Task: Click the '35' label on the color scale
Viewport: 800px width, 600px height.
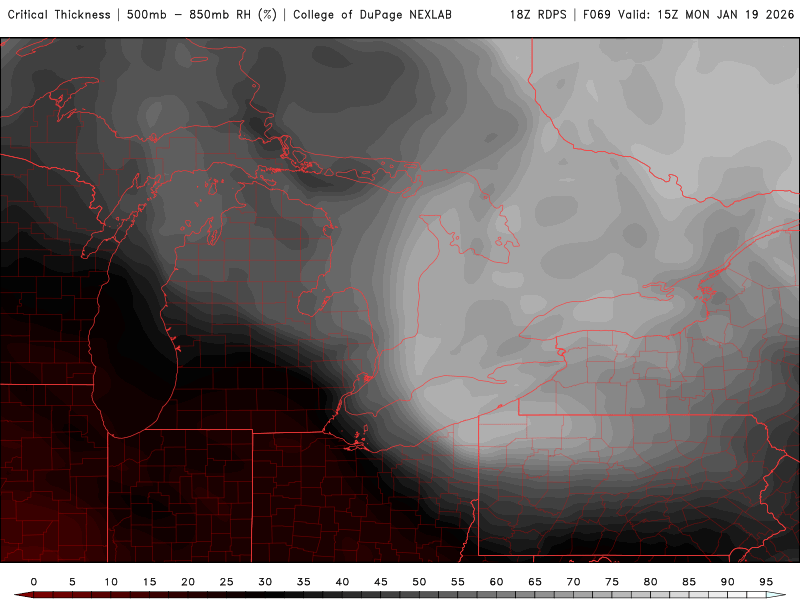Action: [304, 582]
